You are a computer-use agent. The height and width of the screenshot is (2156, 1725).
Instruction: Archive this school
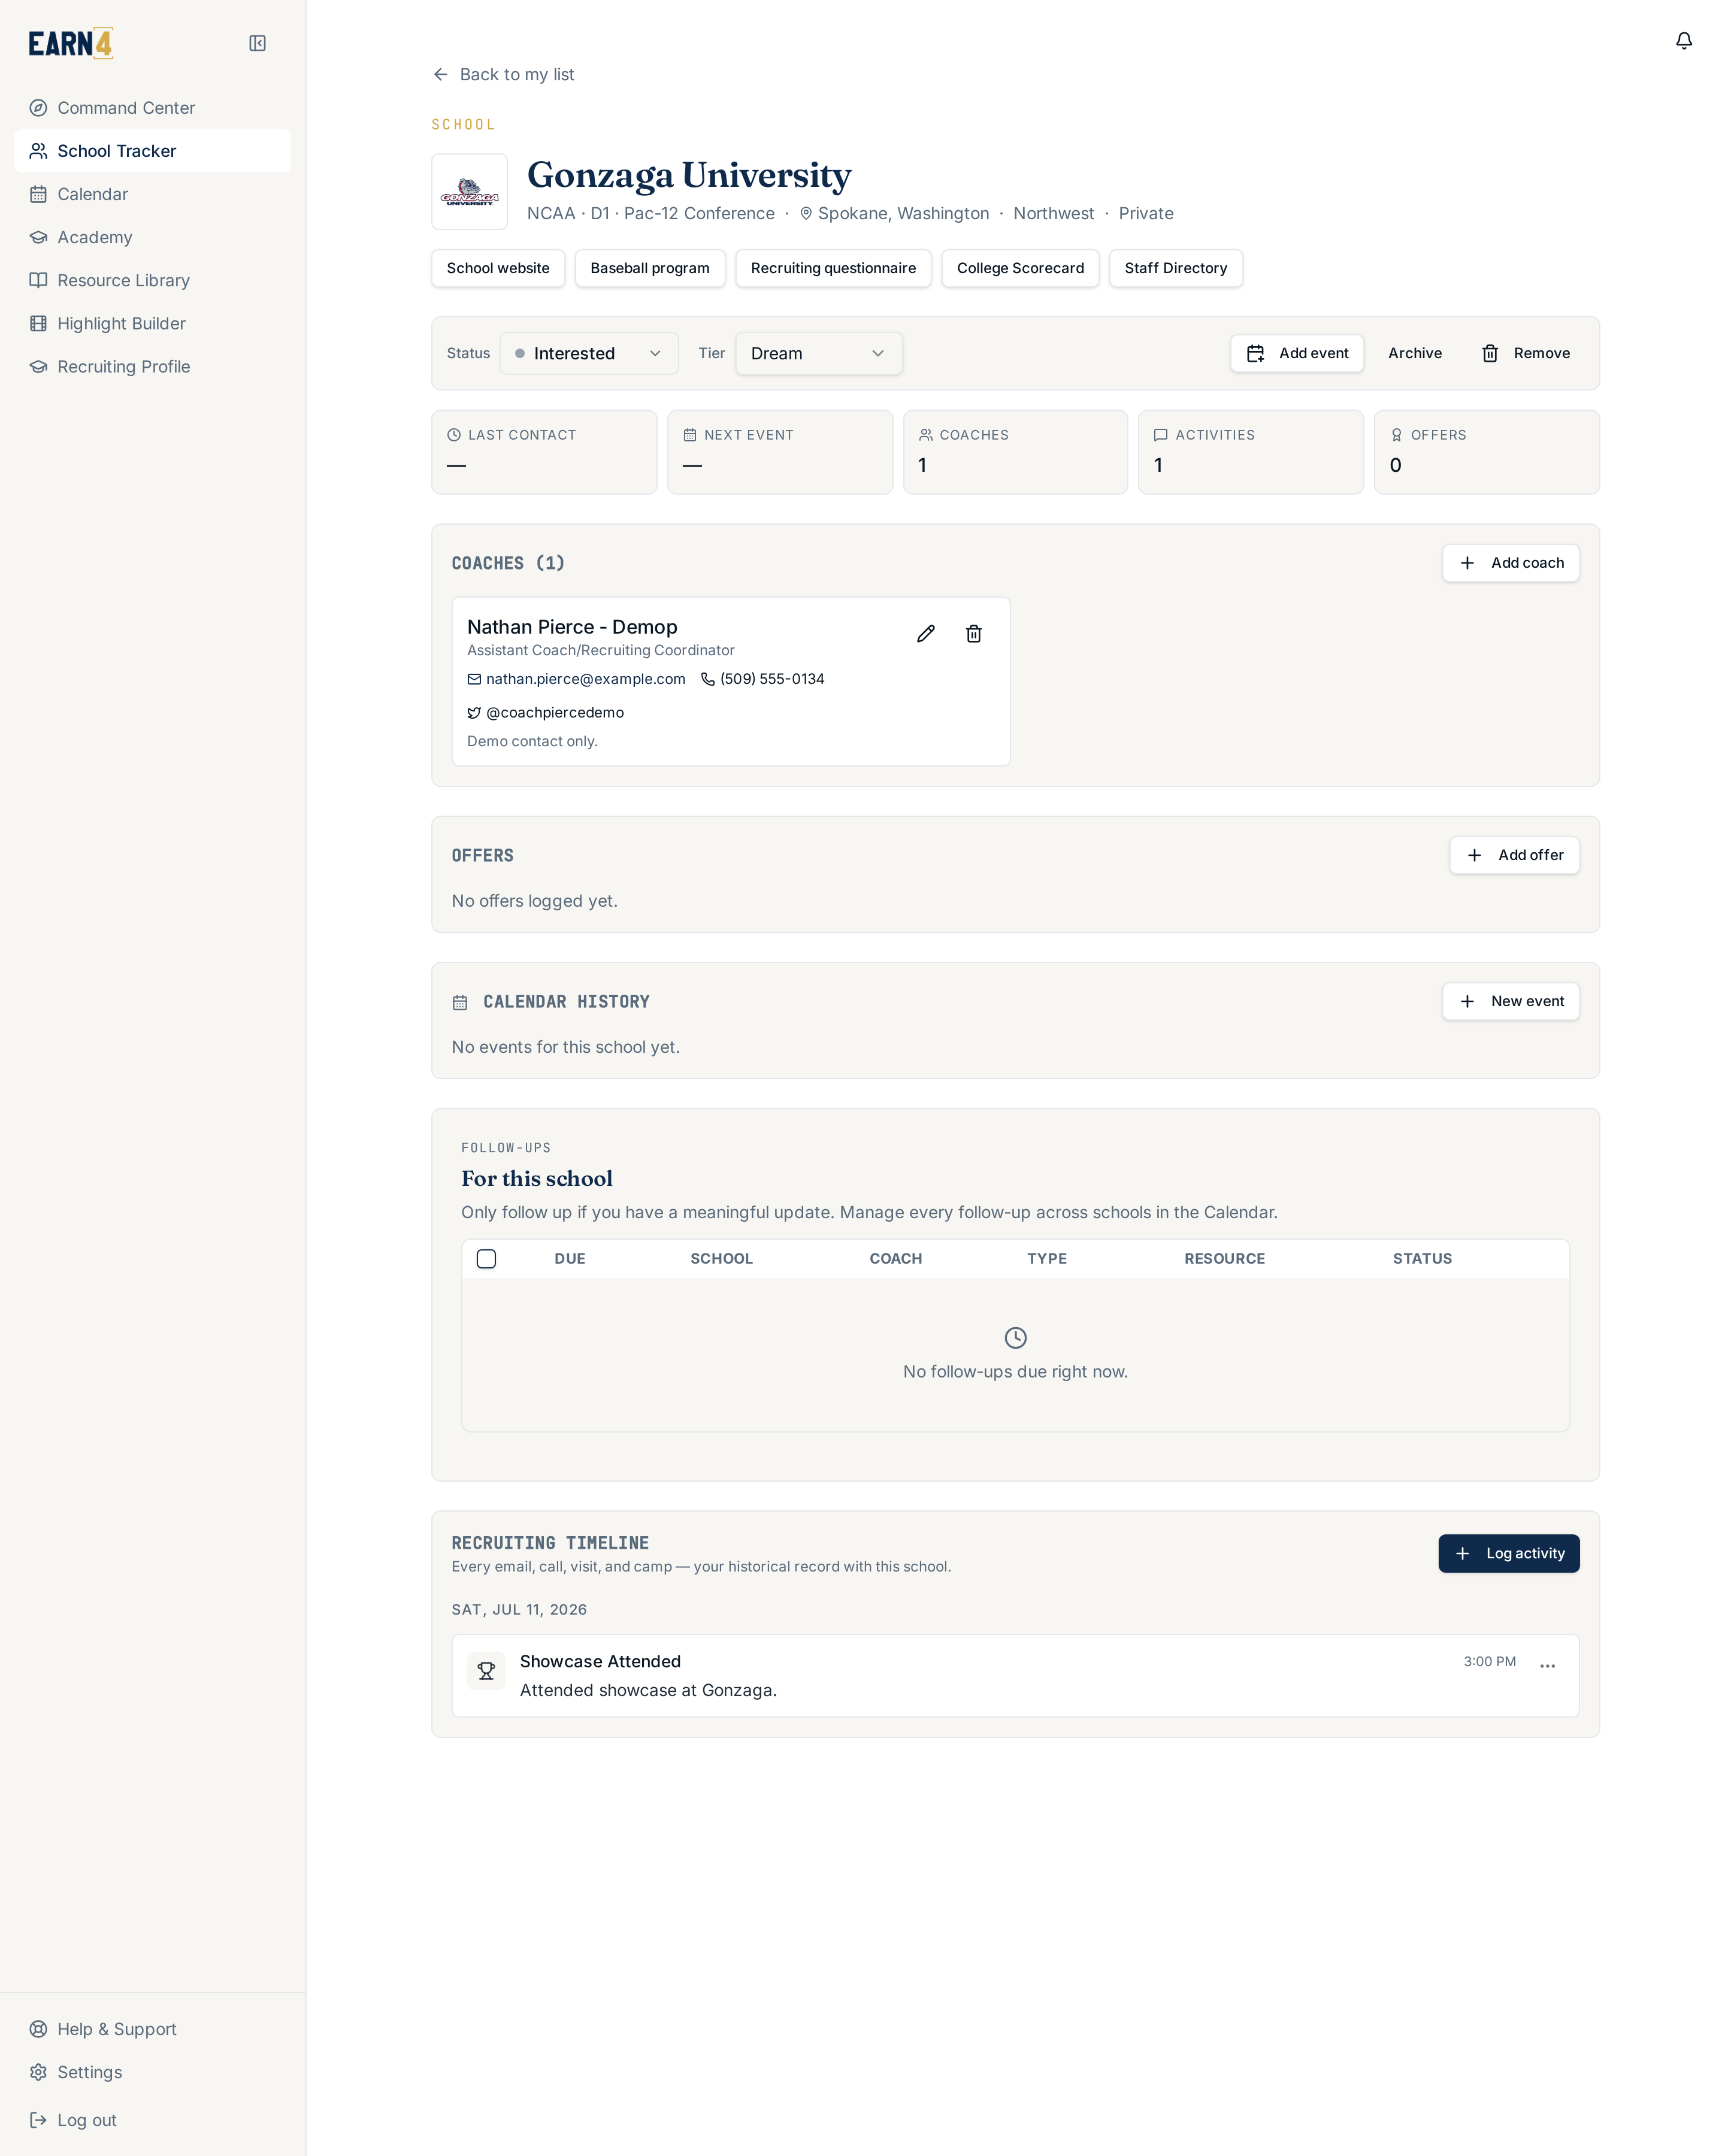(x=1414, y=353)
